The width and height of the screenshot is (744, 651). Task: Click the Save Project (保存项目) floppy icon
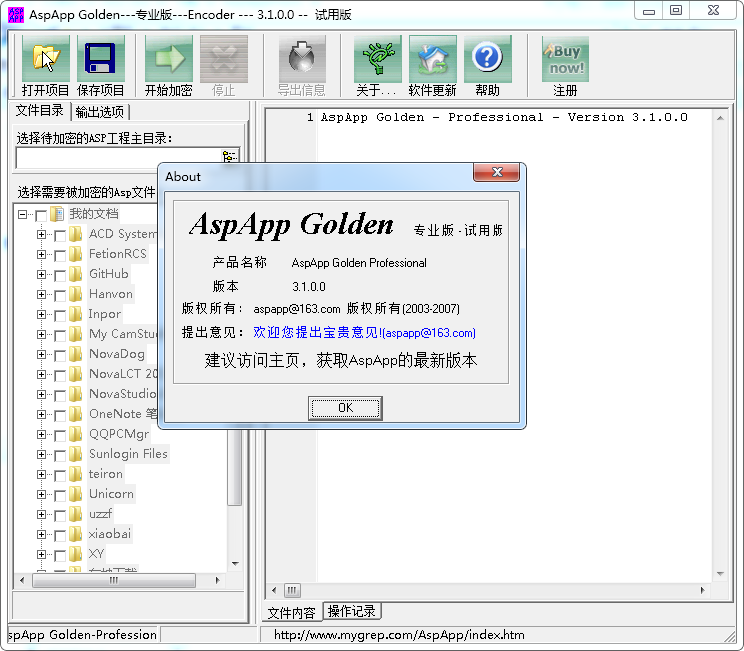click(x=101, y=59)
